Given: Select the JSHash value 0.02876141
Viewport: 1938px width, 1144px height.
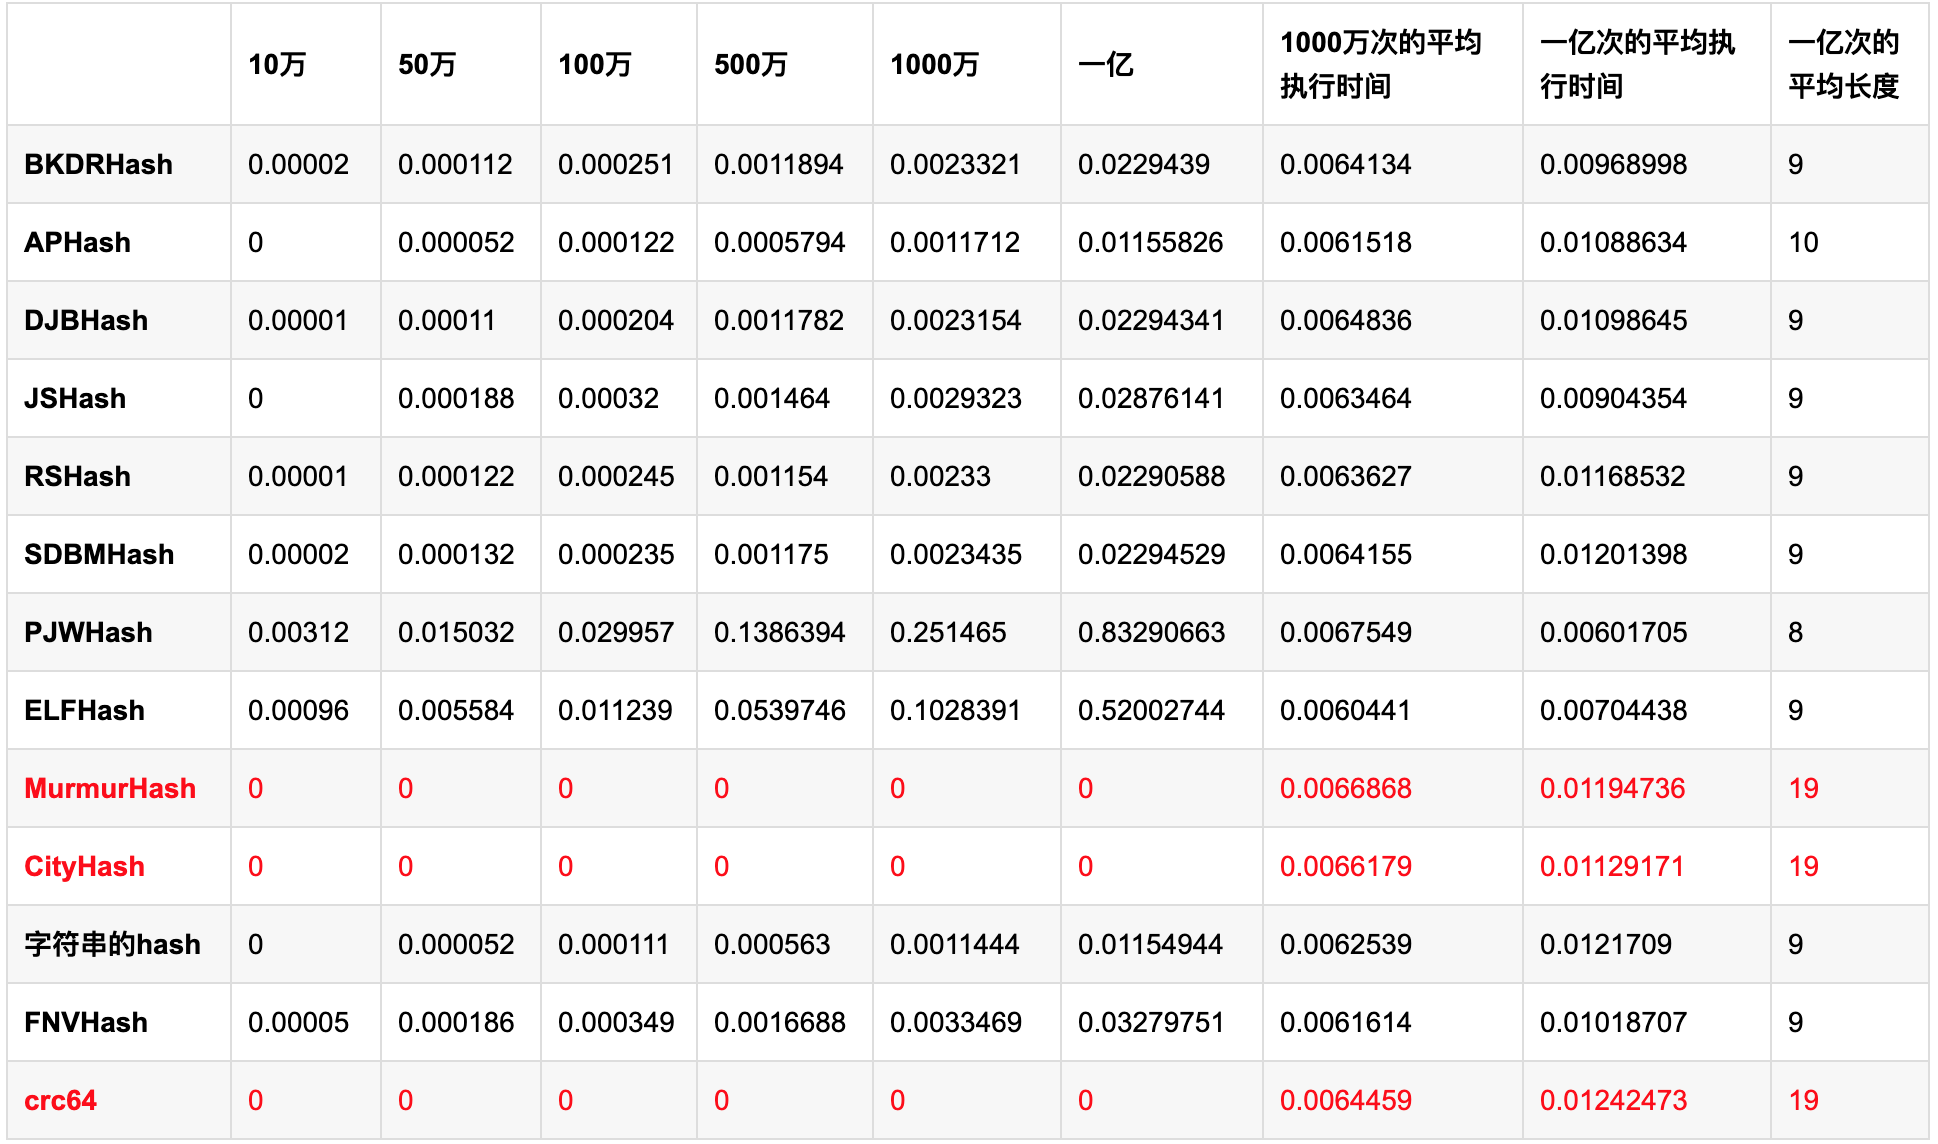Looking at the screenshot, I should [x=1151, y=398].
